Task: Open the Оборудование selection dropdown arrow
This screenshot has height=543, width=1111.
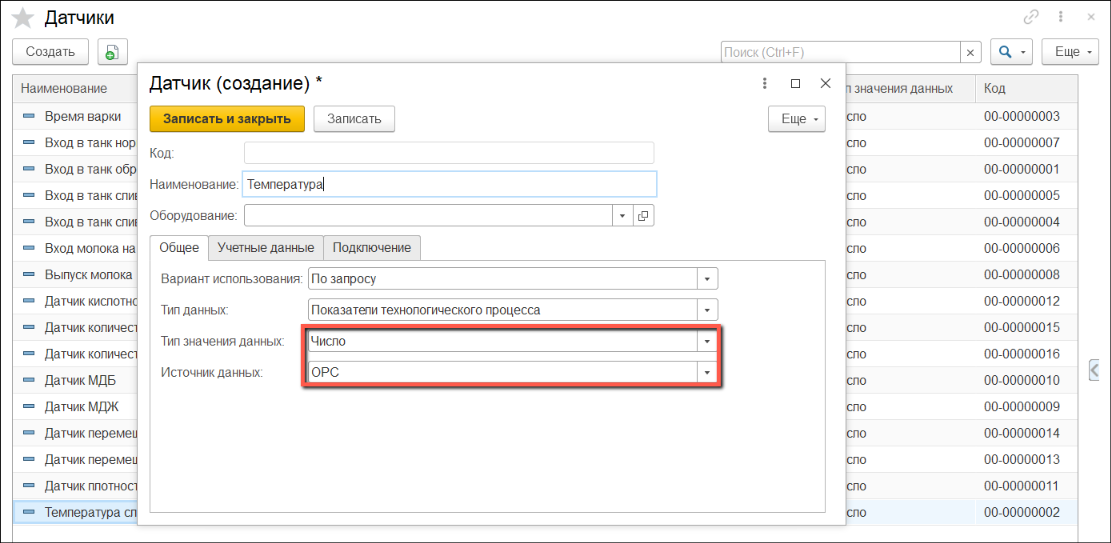Action: coord(621,215)
